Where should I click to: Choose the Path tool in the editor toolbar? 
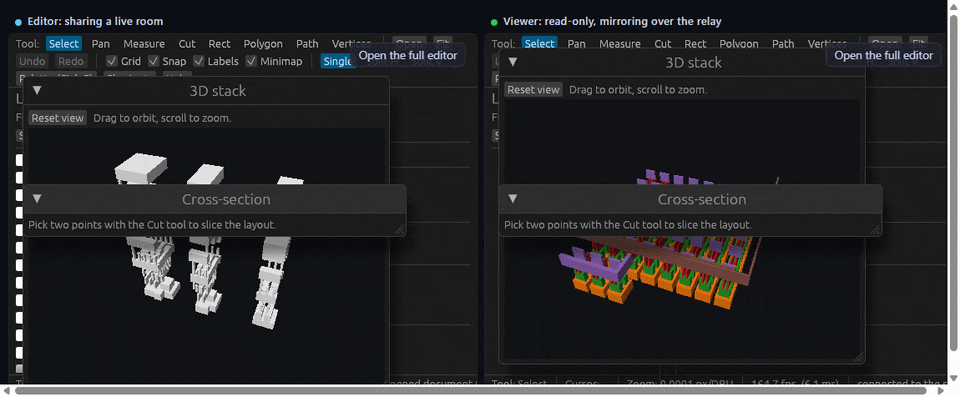click(307, 43)
